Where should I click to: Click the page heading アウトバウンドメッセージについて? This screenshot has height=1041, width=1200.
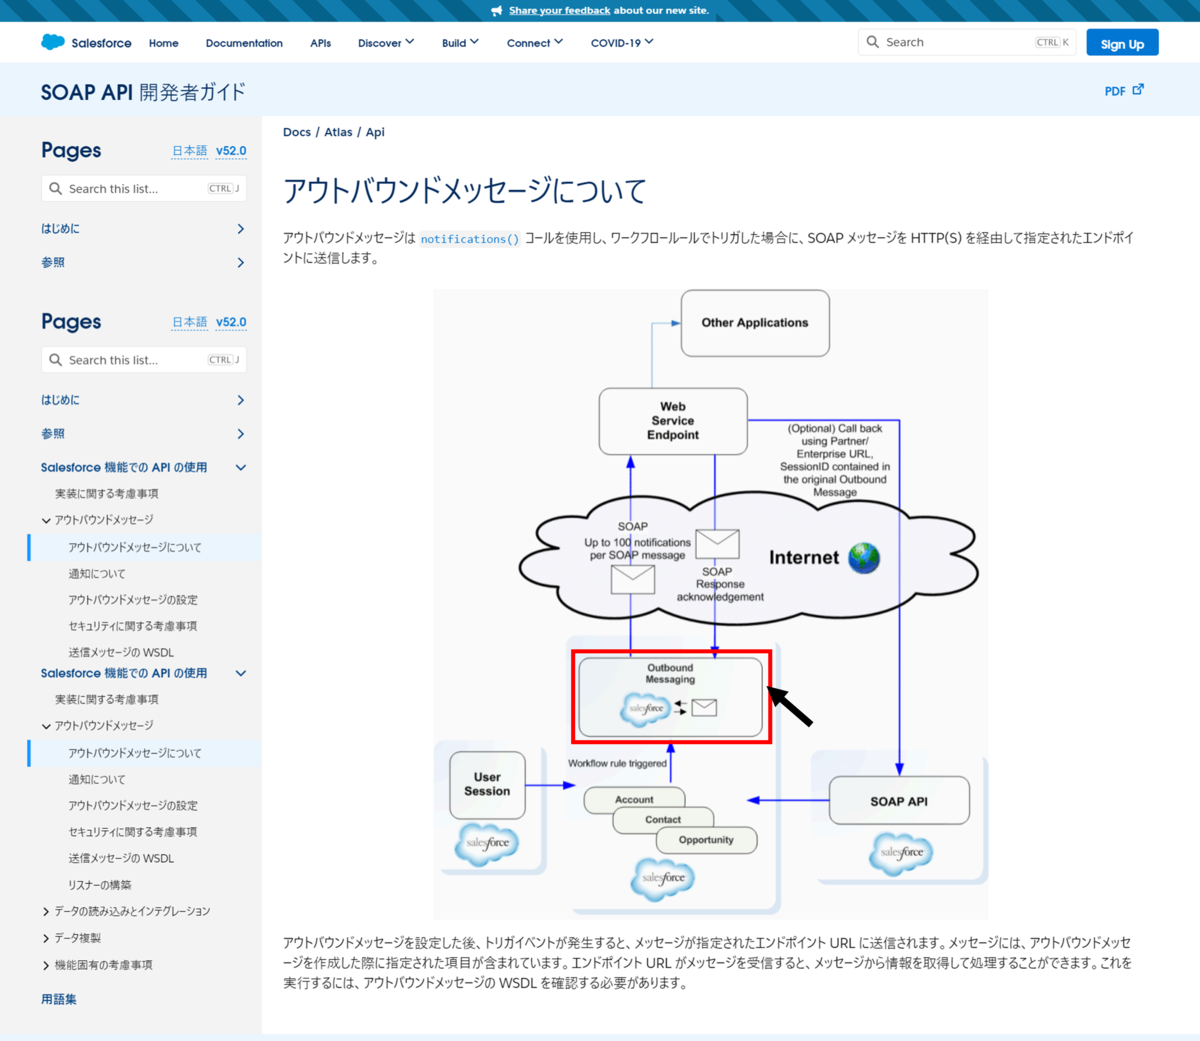465,190
